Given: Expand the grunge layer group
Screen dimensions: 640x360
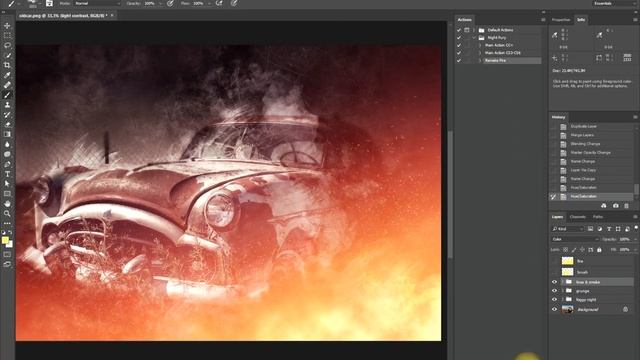Looking at the screenshot, I should [x=562, y=291].
